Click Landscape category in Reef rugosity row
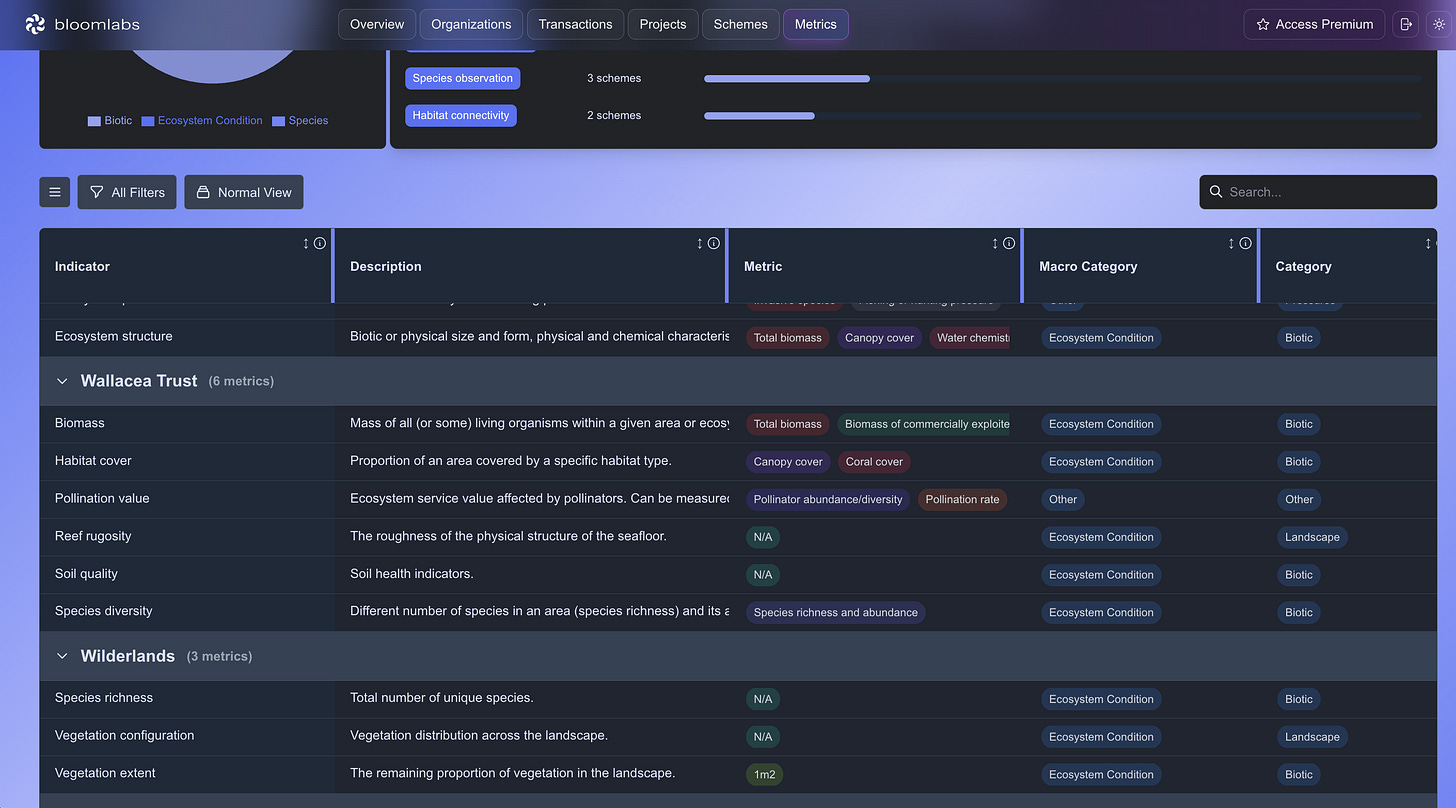This screenshot has height=808, width=1456. (1312, 537)
